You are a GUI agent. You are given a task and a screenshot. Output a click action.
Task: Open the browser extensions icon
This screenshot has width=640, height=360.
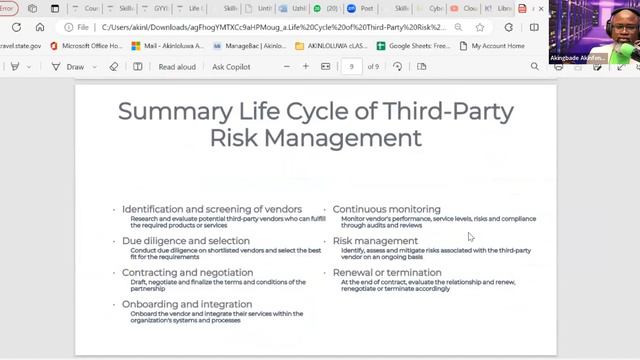[x=509, y=27]
